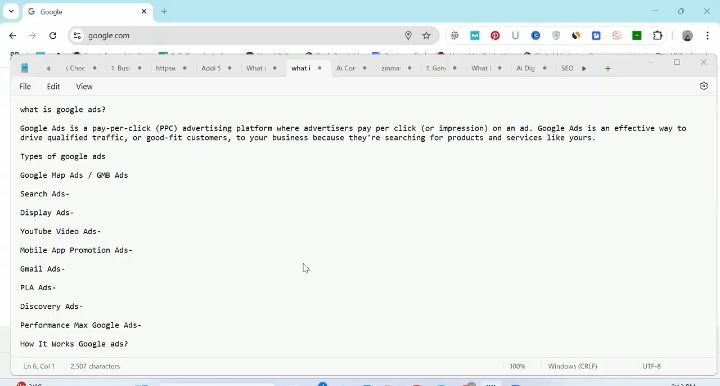Click Windows (CRLF) line ending indicator
This screenshot has width=720, height=386.
[573, 366]
